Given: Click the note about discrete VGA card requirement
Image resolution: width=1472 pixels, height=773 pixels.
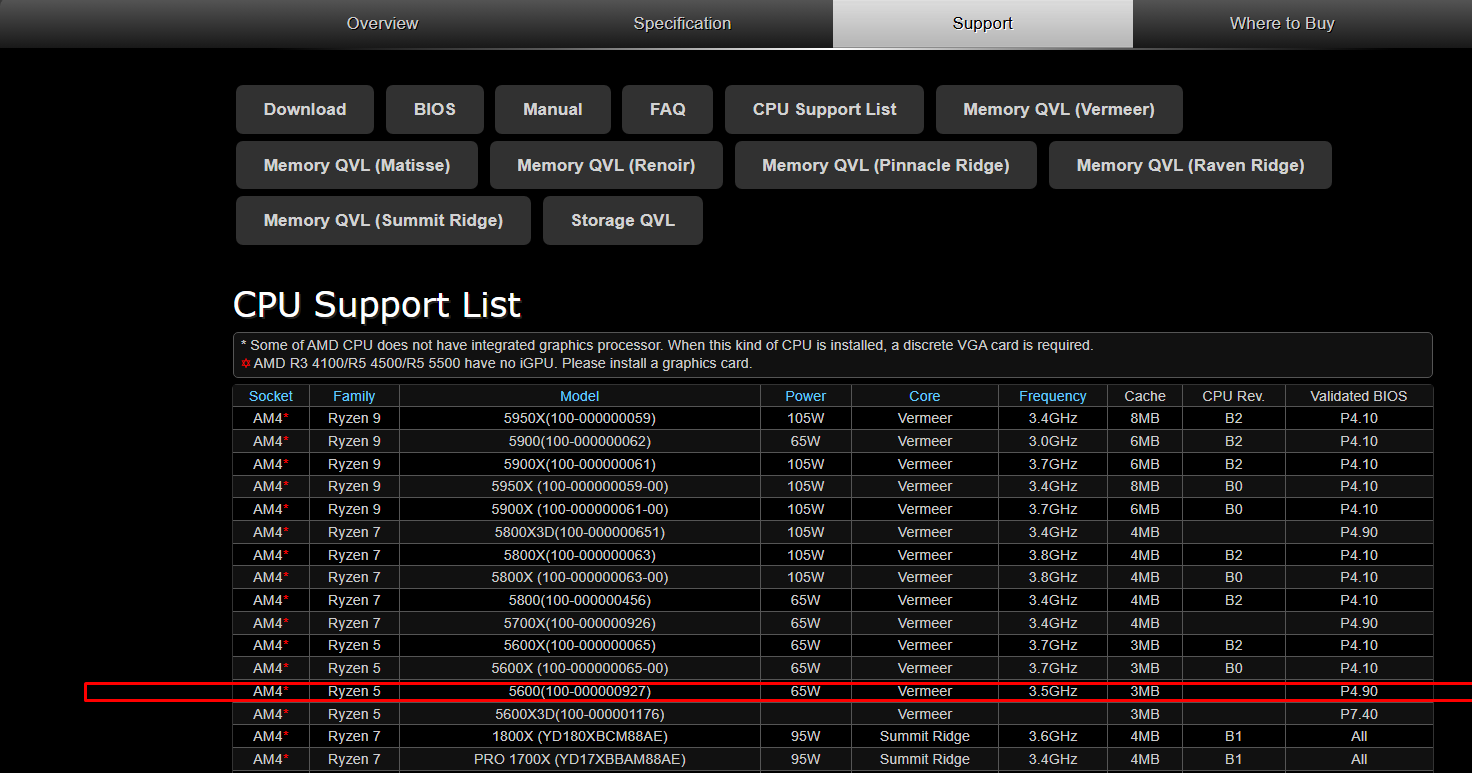Looking at the screenshot, I should tap(667, 345).
